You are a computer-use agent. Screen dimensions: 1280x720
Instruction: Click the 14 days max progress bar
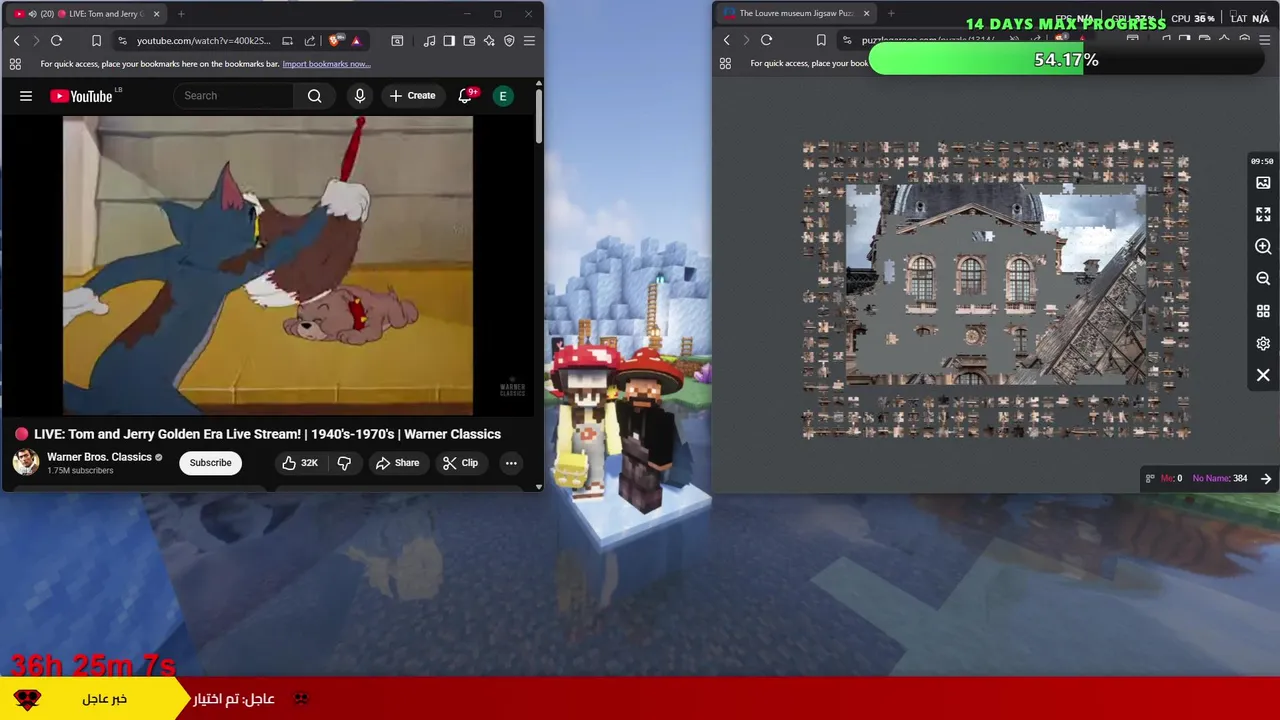(x=1066, y=60)
